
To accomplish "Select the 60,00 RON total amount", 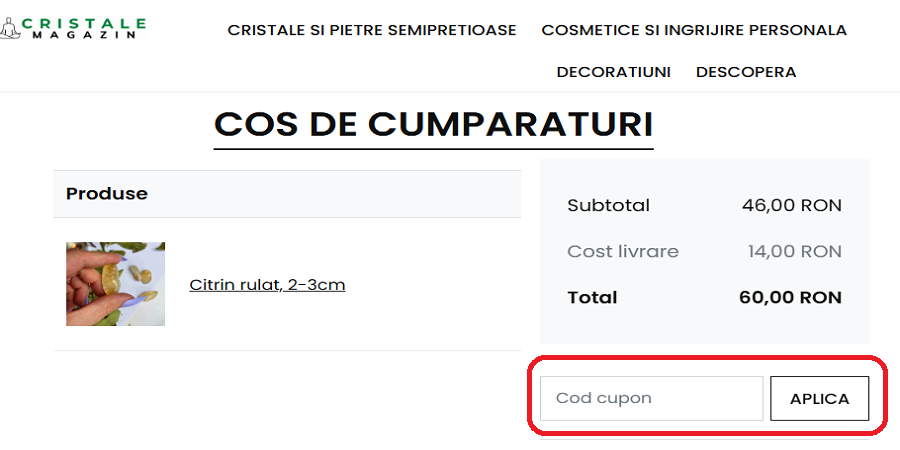I will [790, 297].
